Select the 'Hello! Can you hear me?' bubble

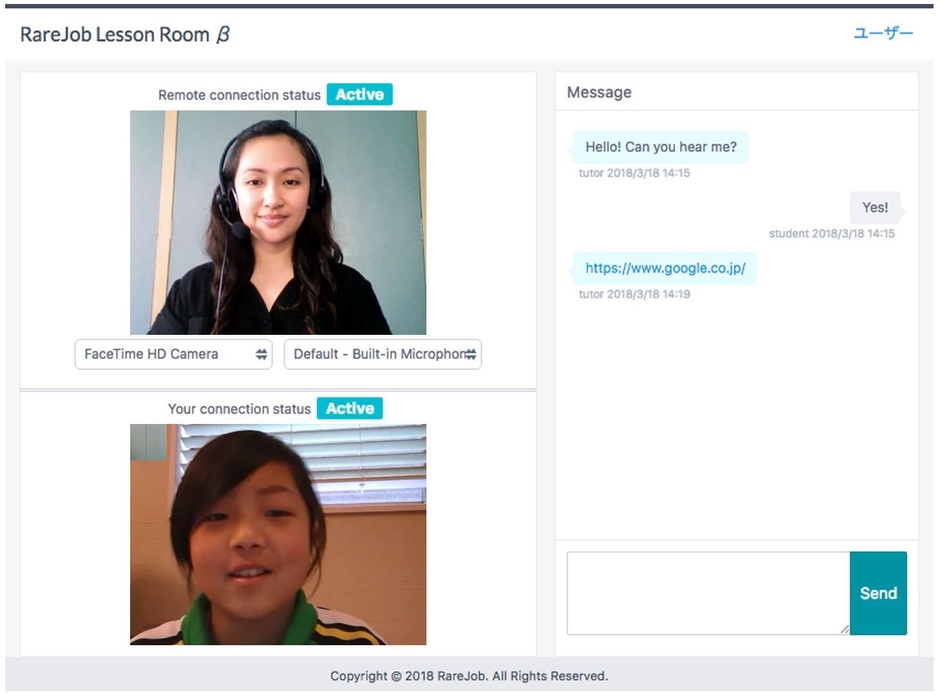[661, 147]
